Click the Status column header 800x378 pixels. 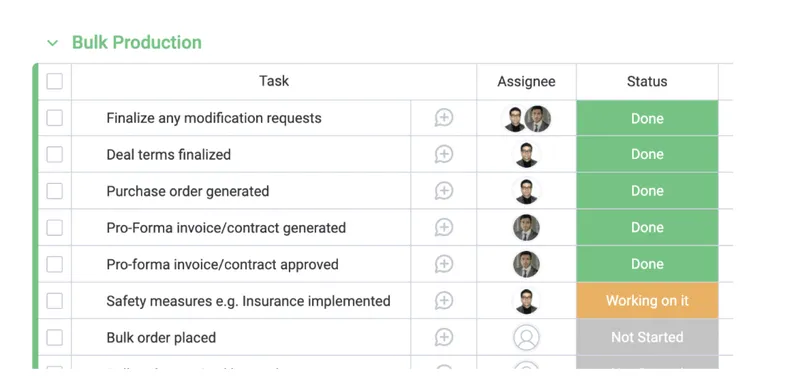coord(647,81)
